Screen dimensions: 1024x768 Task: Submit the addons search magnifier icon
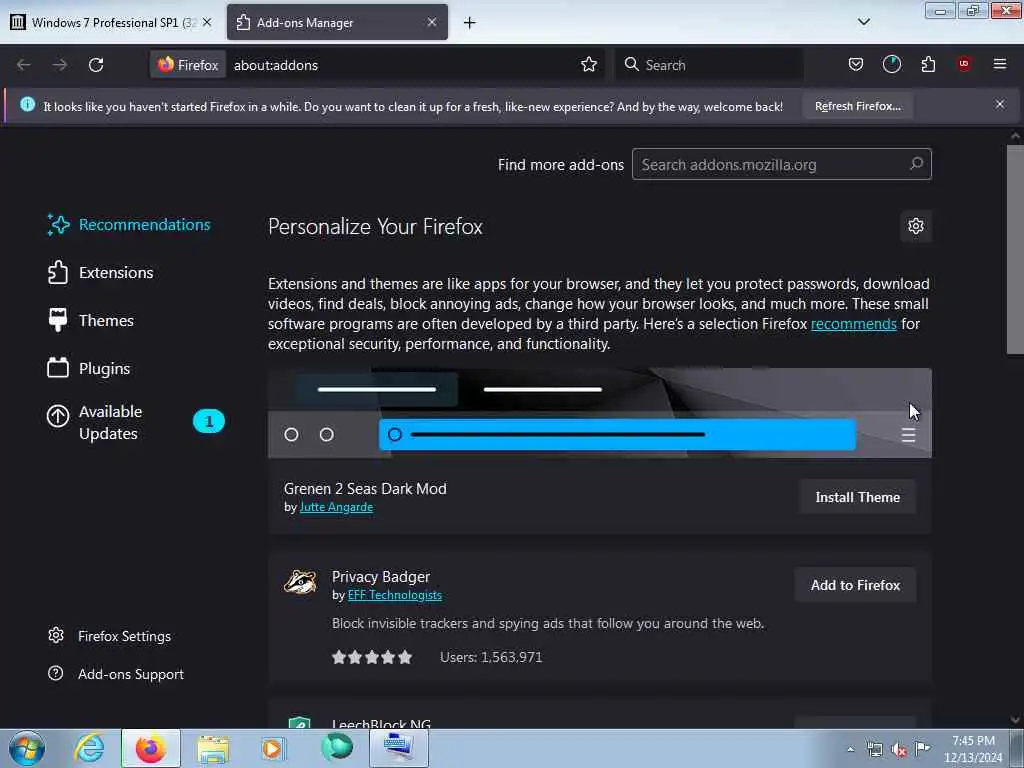(917, 163)
